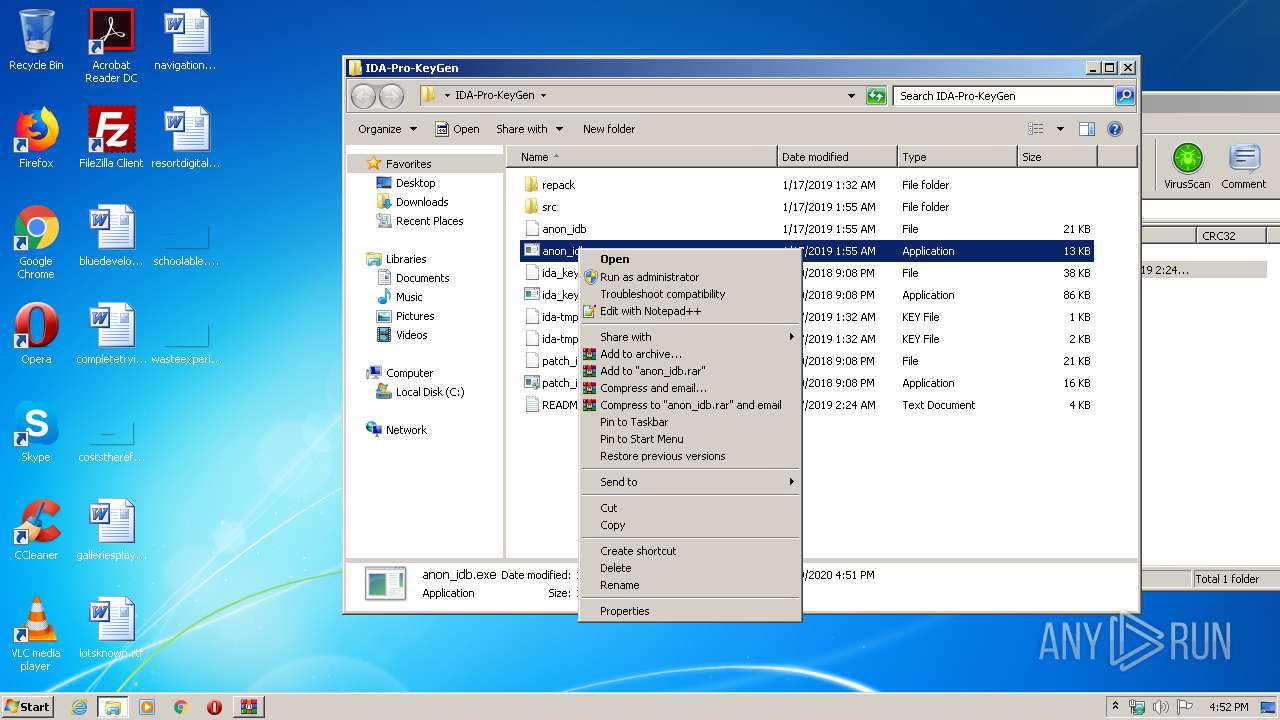This screenshot has width=1280, height=720.
Task: Launch FileZilla Client shortcut
Action: click(x=111, y=138)
